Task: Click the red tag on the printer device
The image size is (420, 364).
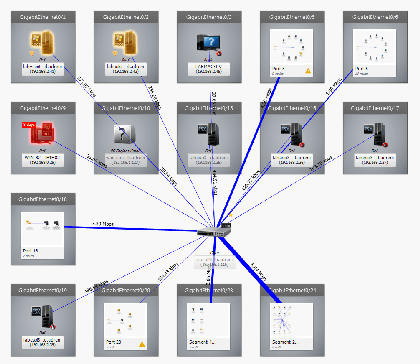Action: tap(28, 125)
